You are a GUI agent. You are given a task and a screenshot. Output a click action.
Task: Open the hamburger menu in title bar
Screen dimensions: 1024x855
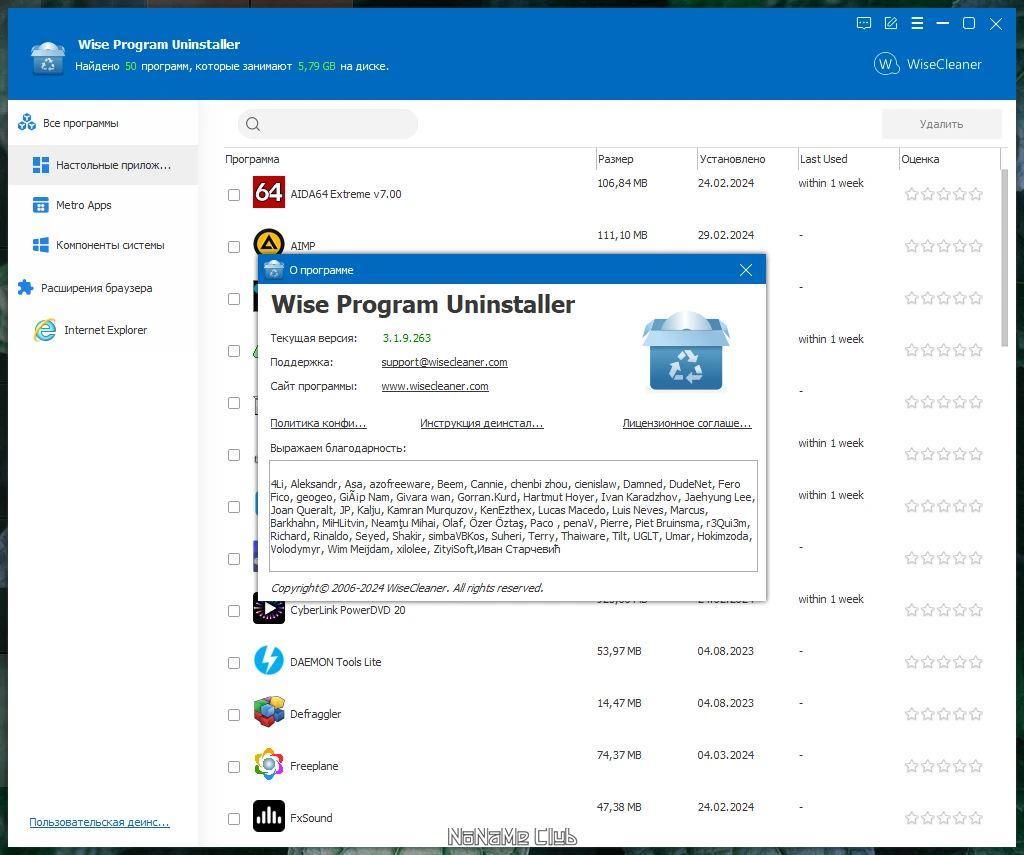point(917,24)
